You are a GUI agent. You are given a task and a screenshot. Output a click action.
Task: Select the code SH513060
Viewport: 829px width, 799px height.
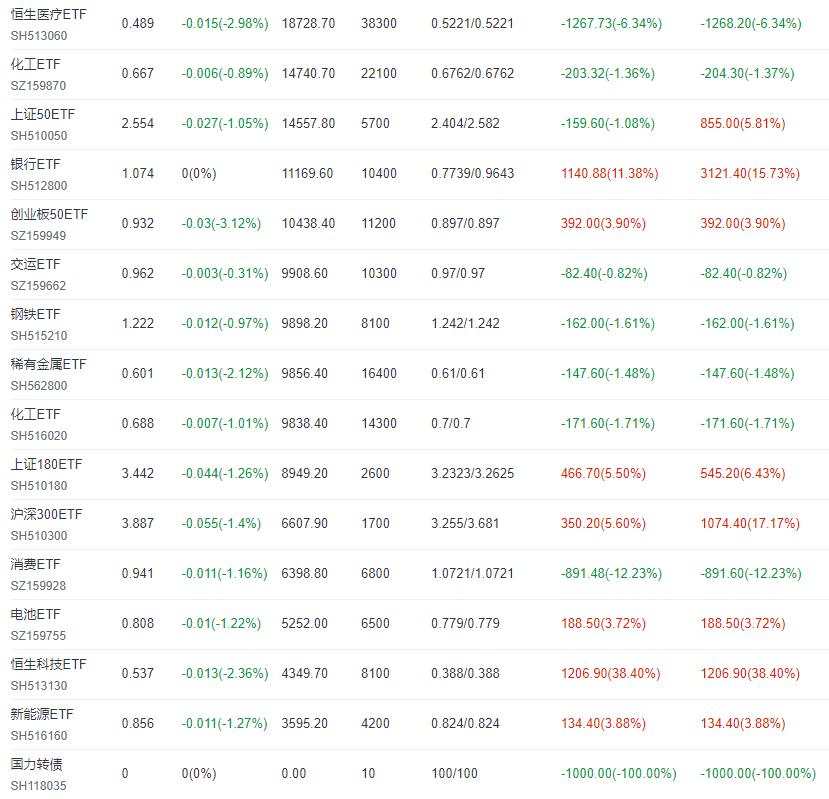(x=39, y=36)
